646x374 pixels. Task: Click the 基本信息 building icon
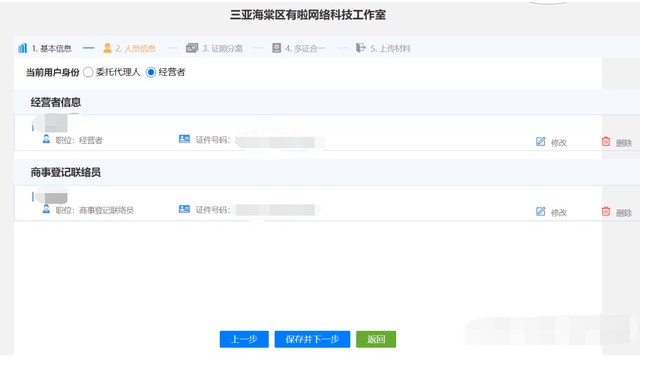(x=23, y=49)
